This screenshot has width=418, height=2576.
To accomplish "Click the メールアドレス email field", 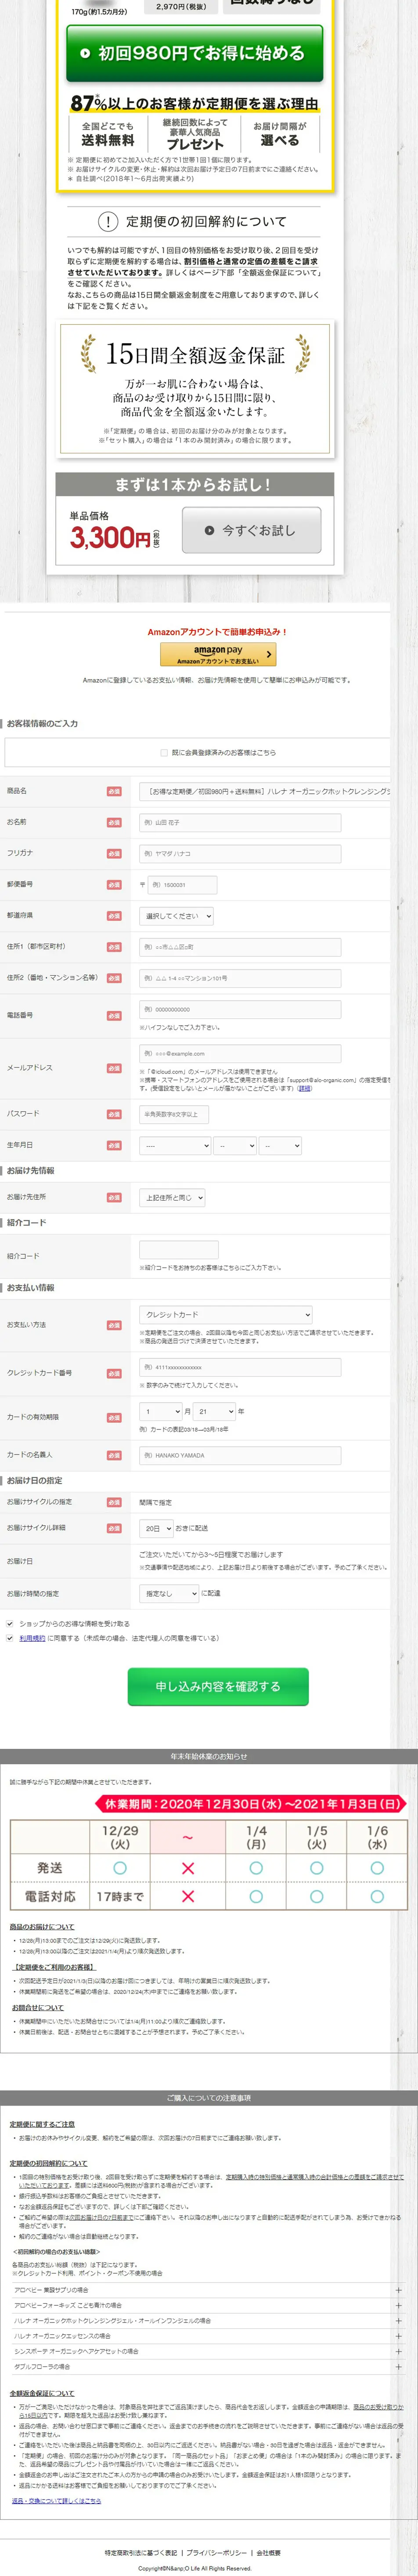I will click(x=240, y=1053).
